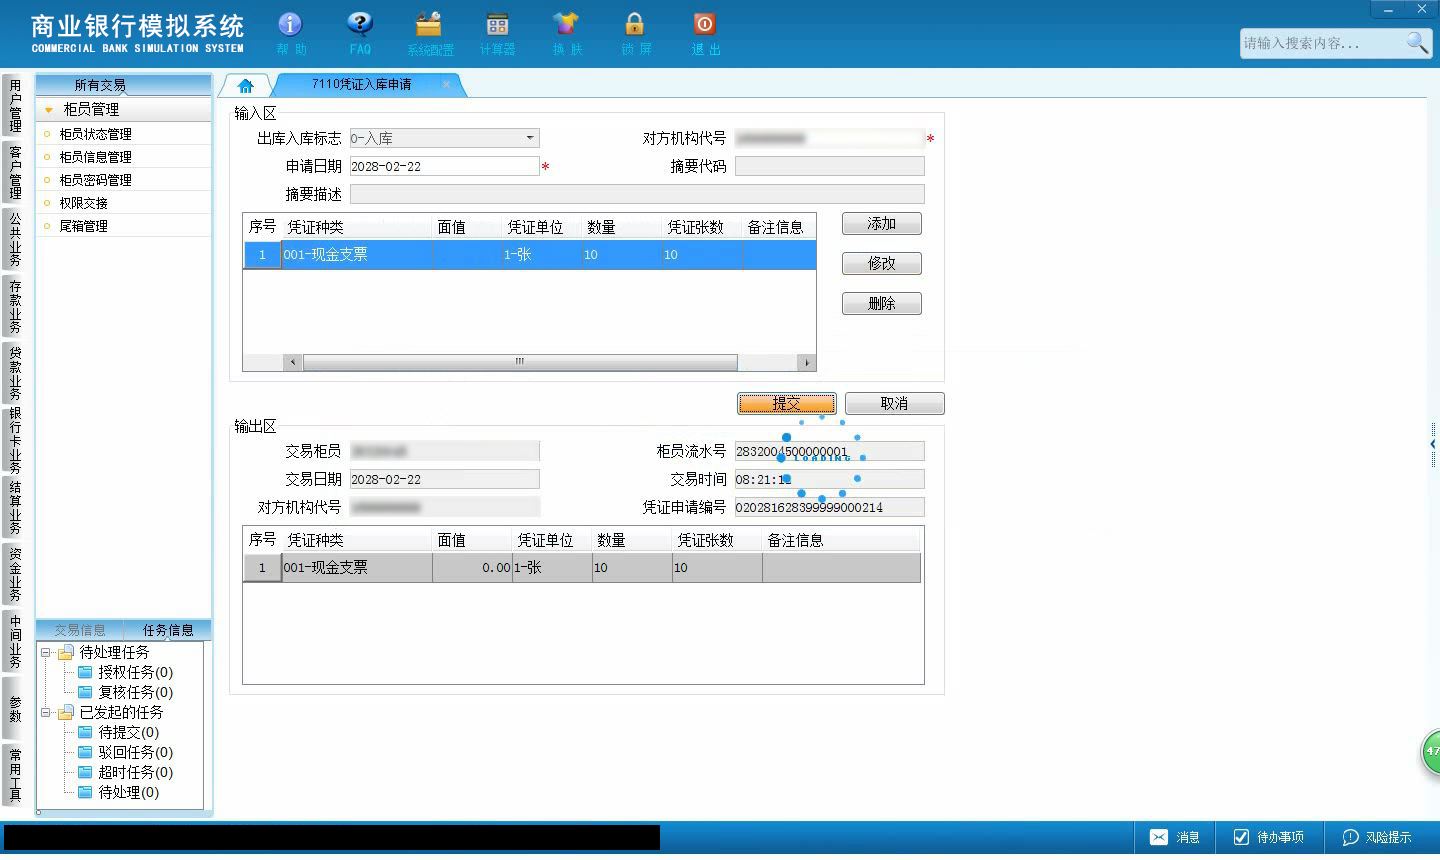Click the voucher table horizontal scrollbar thumb

click(520, 362)
